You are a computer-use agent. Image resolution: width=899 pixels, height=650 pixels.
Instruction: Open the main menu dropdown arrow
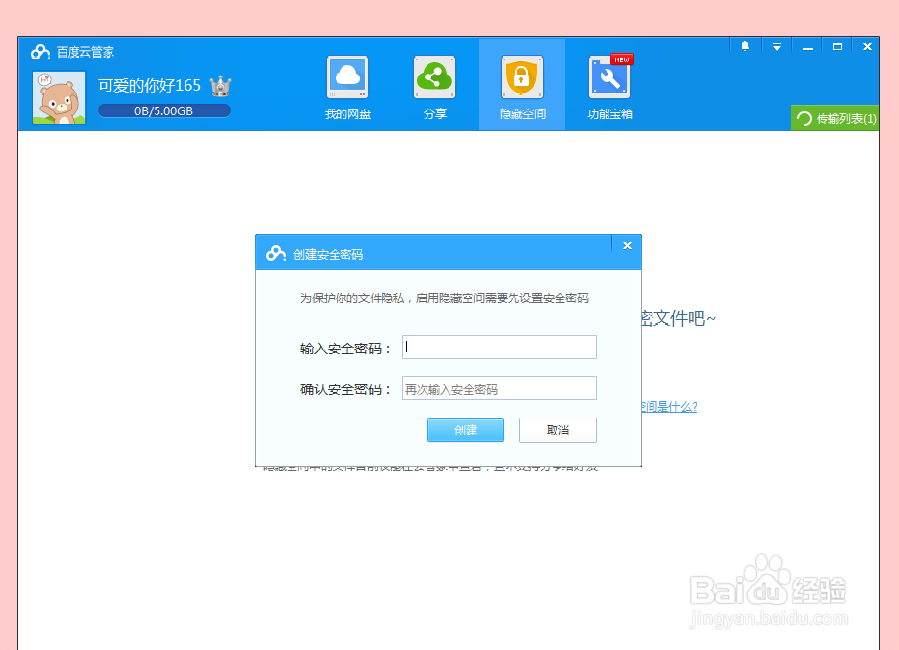click(776, 46)
